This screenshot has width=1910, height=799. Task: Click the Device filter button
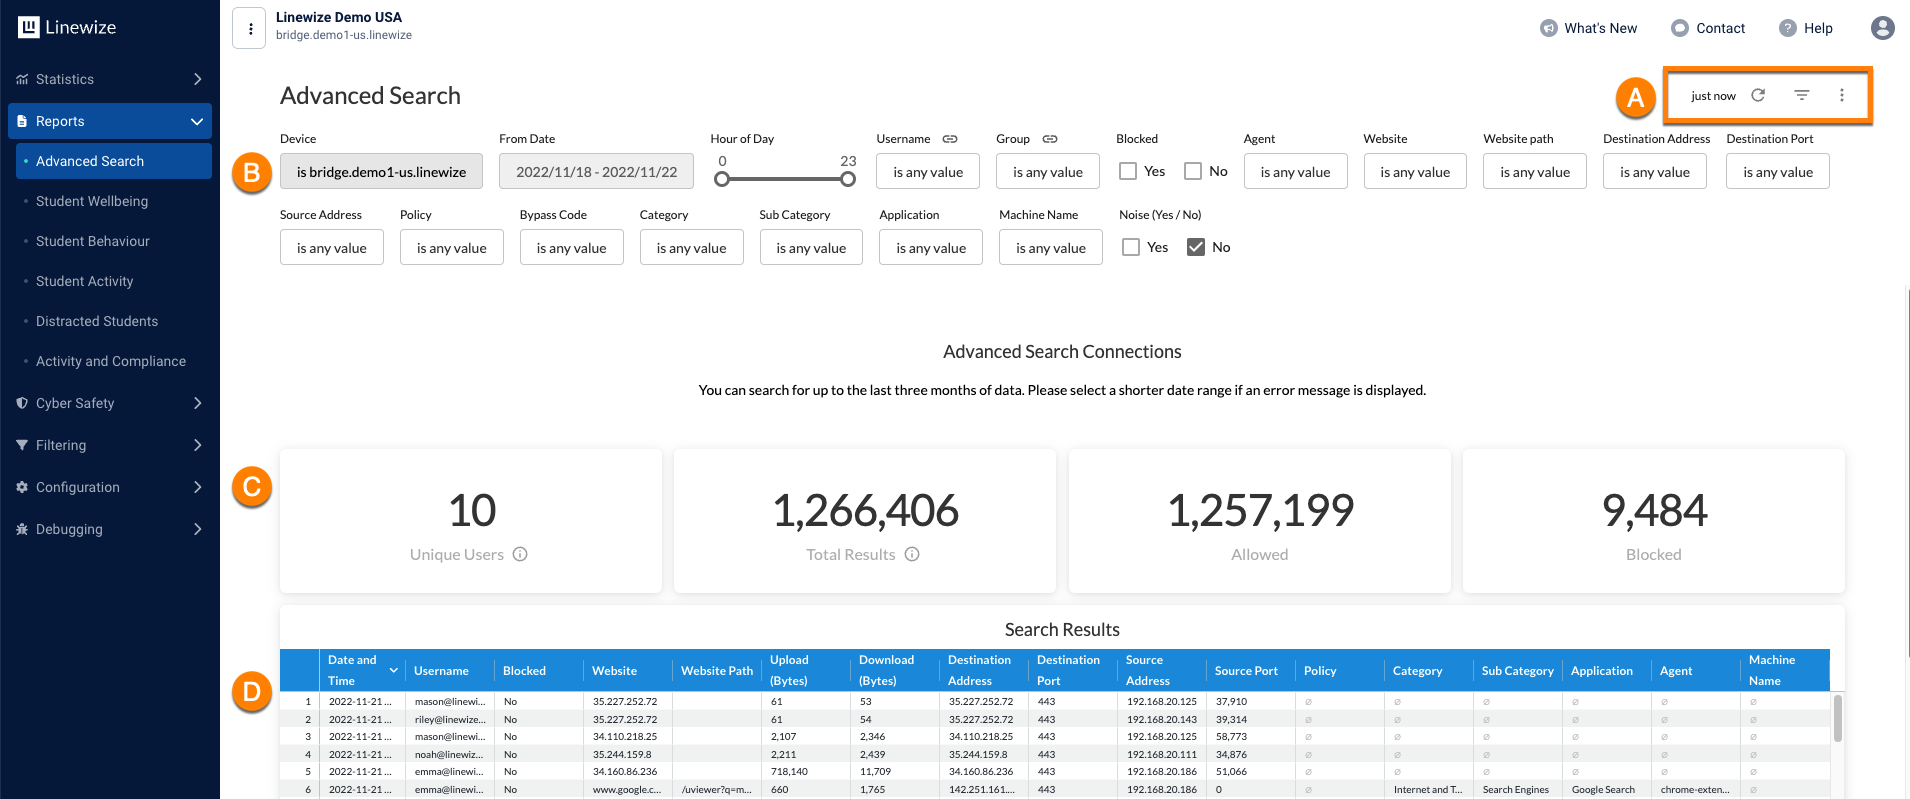(381, 171)
